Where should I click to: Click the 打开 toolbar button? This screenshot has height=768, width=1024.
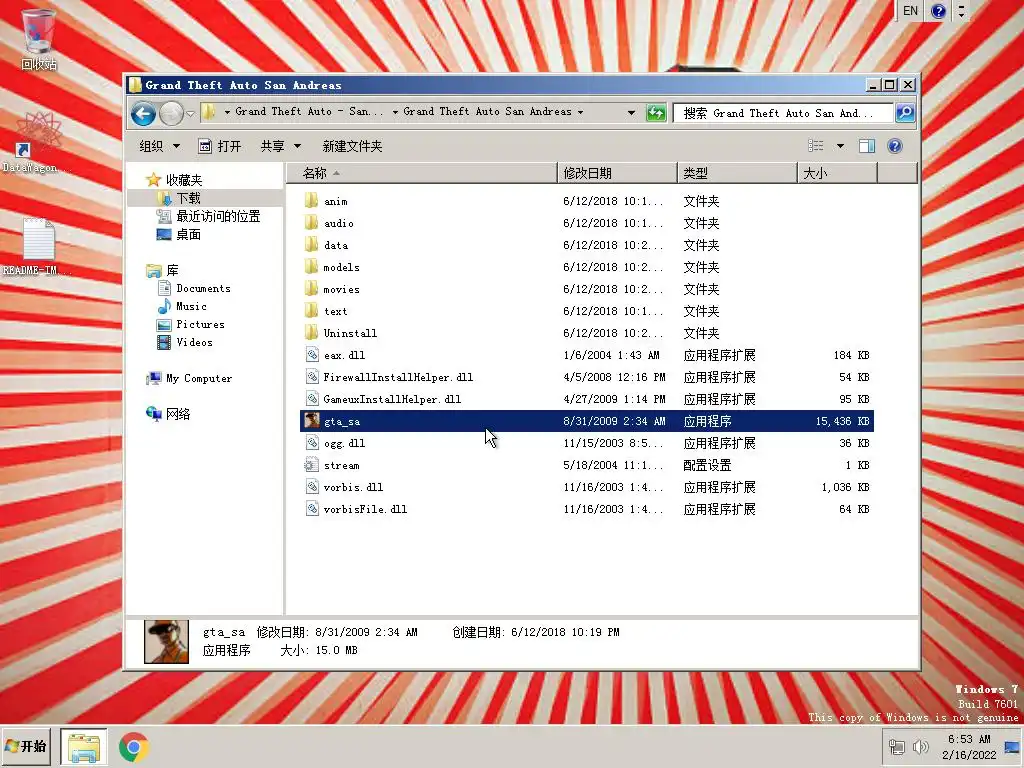pyautogui.click(x=220, y=146)
